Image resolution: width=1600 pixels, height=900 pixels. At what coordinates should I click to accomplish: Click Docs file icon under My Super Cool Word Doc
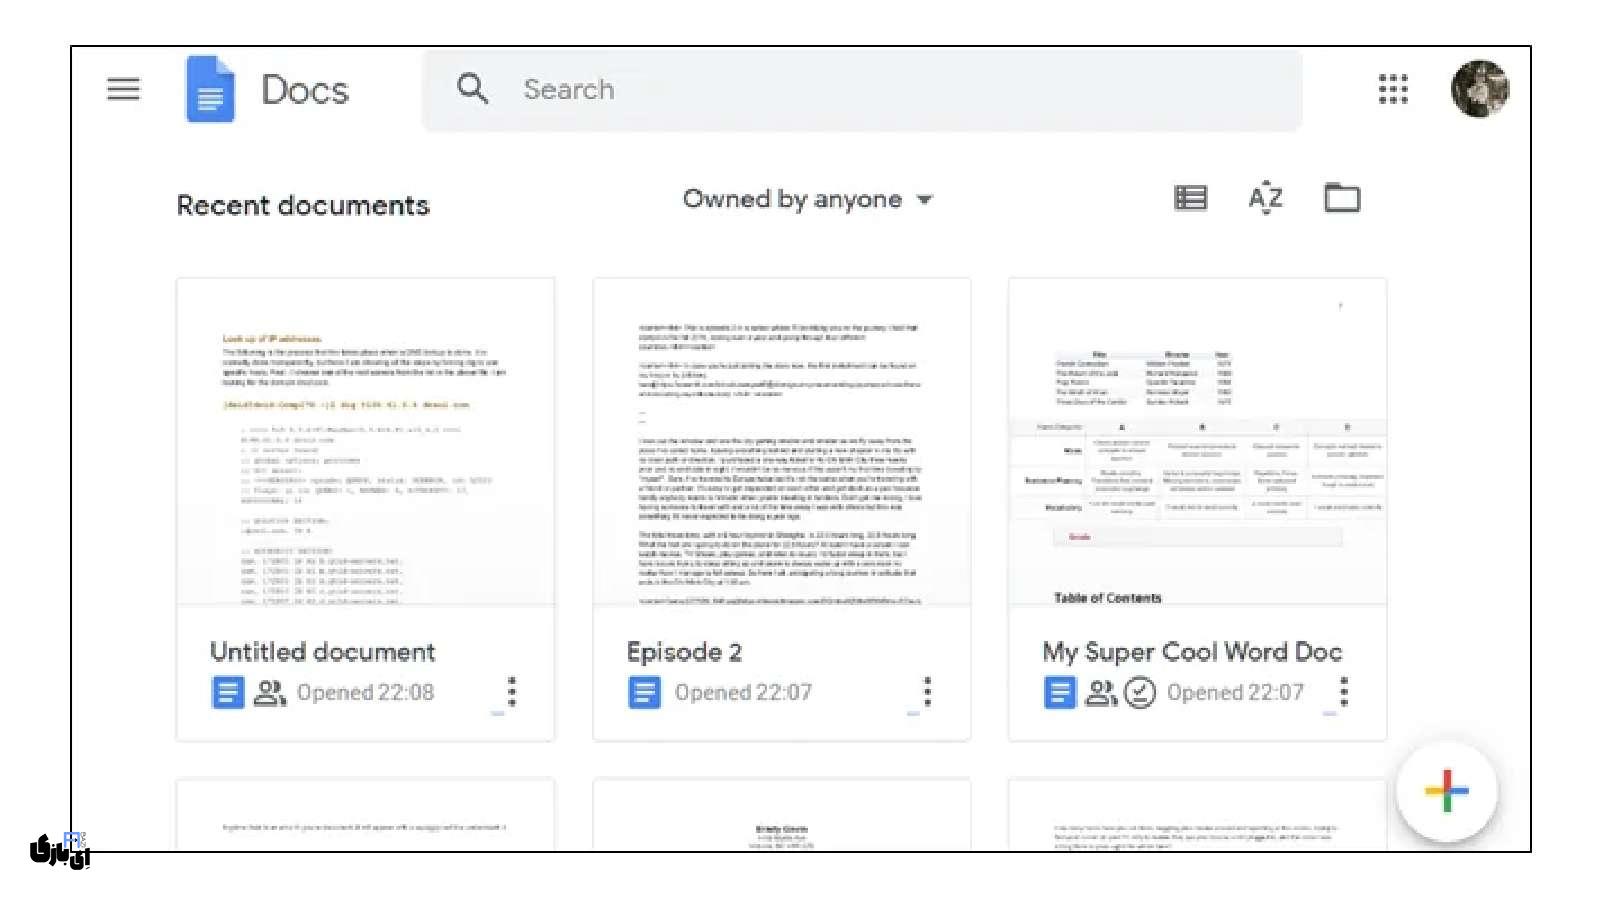click(x=1060, y=692)
